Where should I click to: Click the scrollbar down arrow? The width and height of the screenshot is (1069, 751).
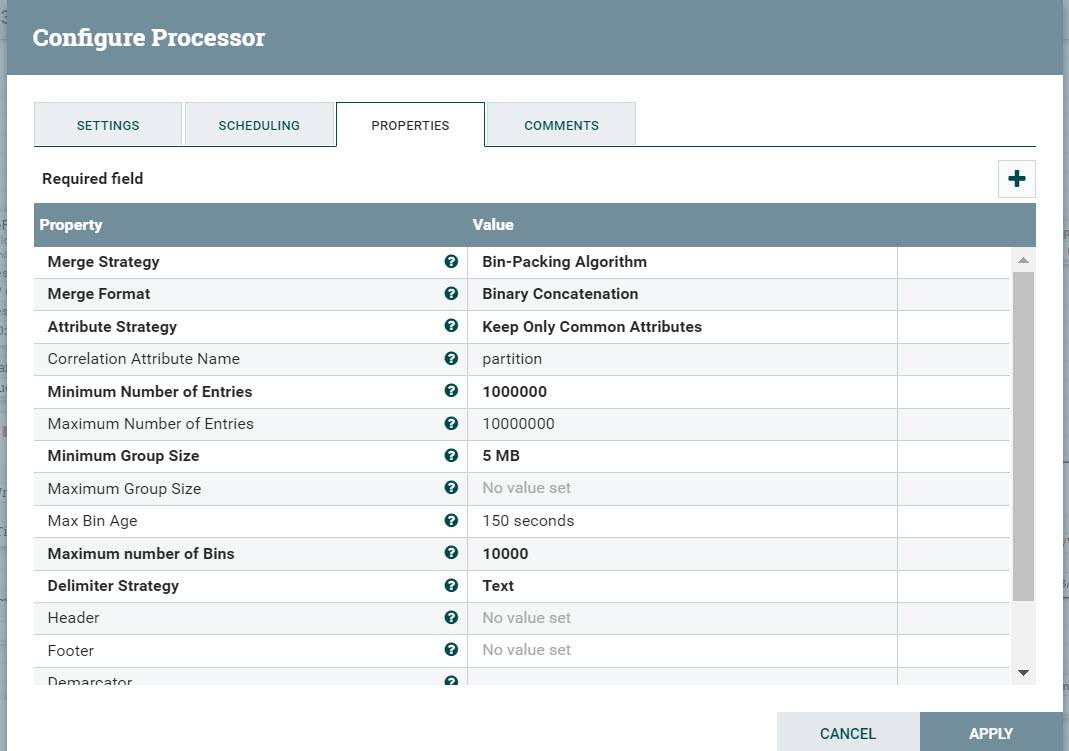[x=1022, y=673]
